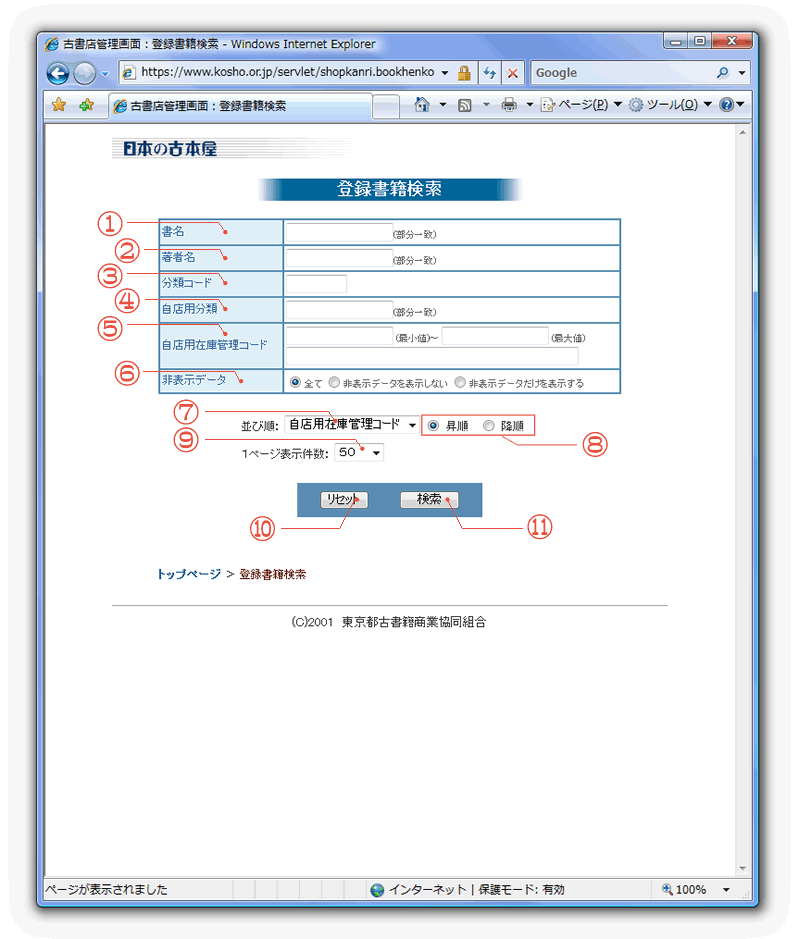Click the ページが表示されました status text
The width and height of the screenshot is (800, 939).
tap(107, 890)
